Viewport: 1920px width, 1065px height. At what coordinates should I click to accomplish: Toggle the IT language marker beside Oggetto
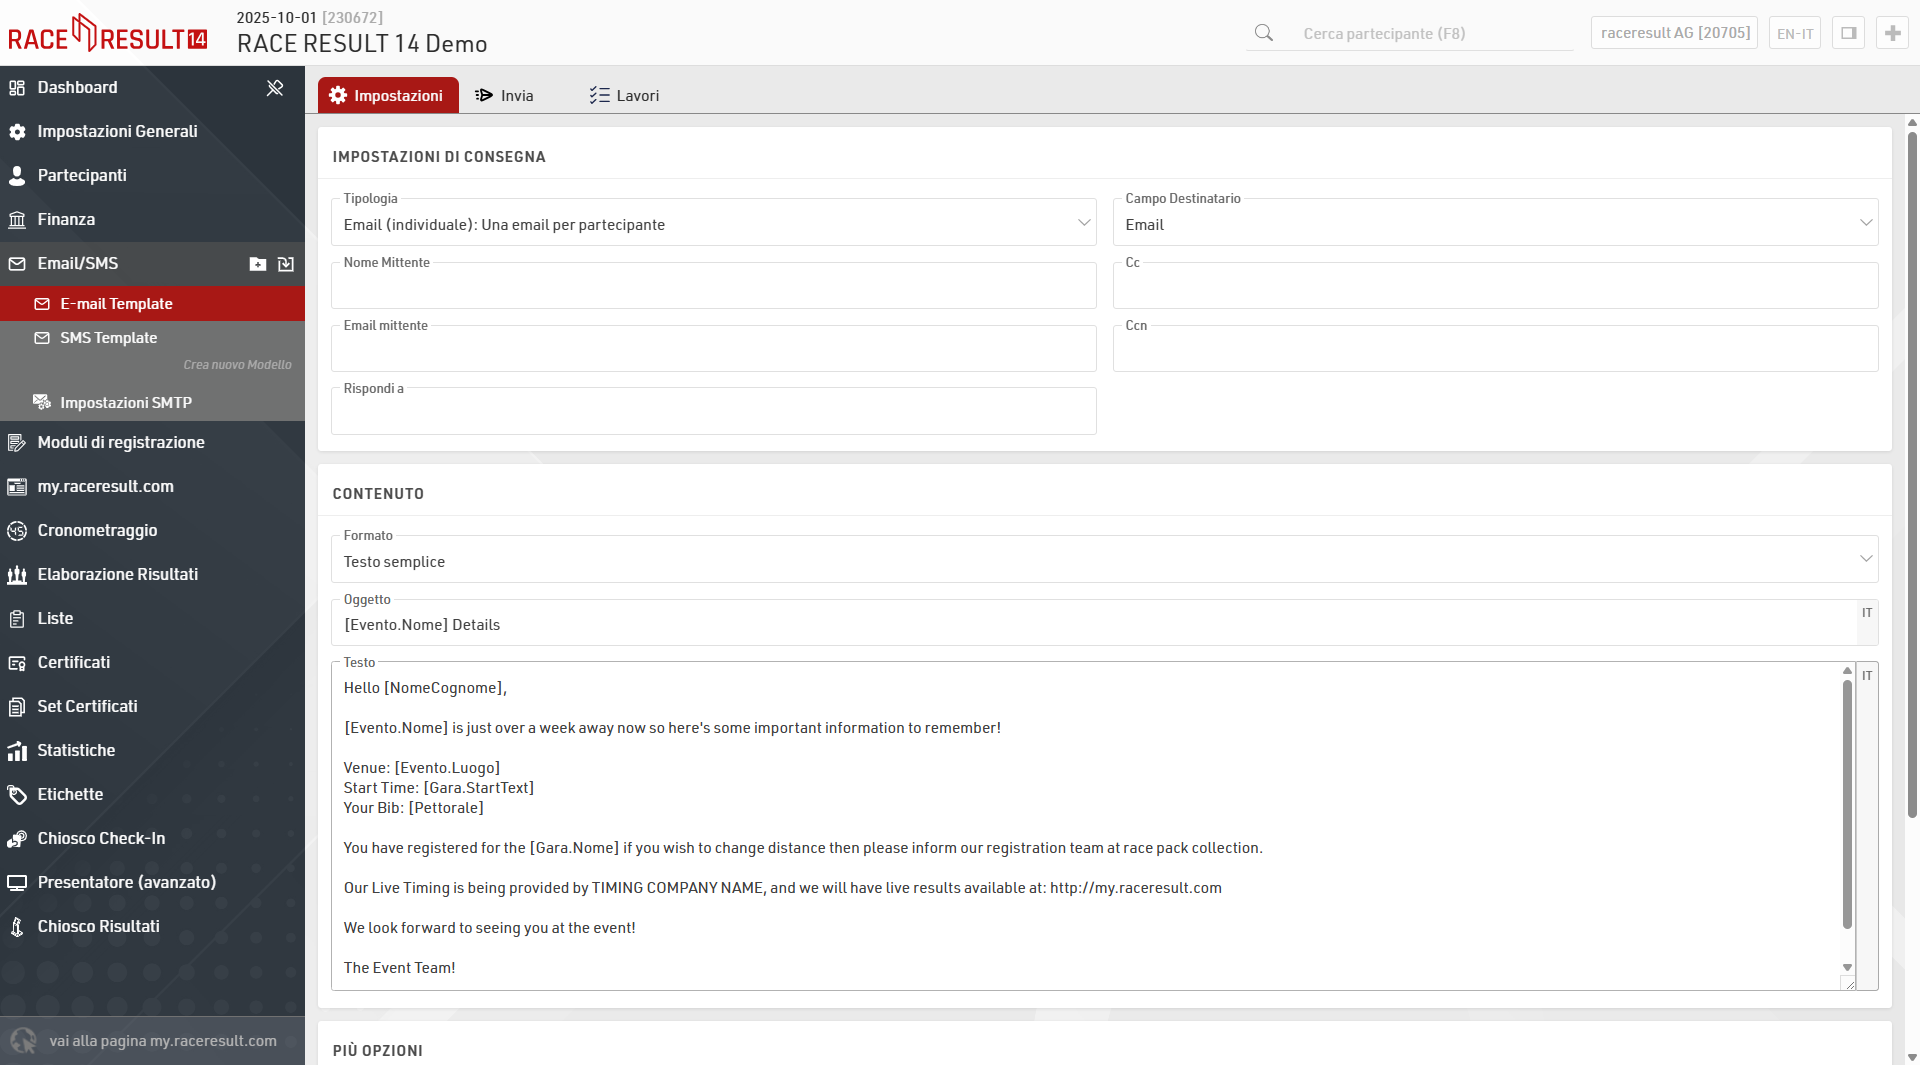tap(1867, 613)
